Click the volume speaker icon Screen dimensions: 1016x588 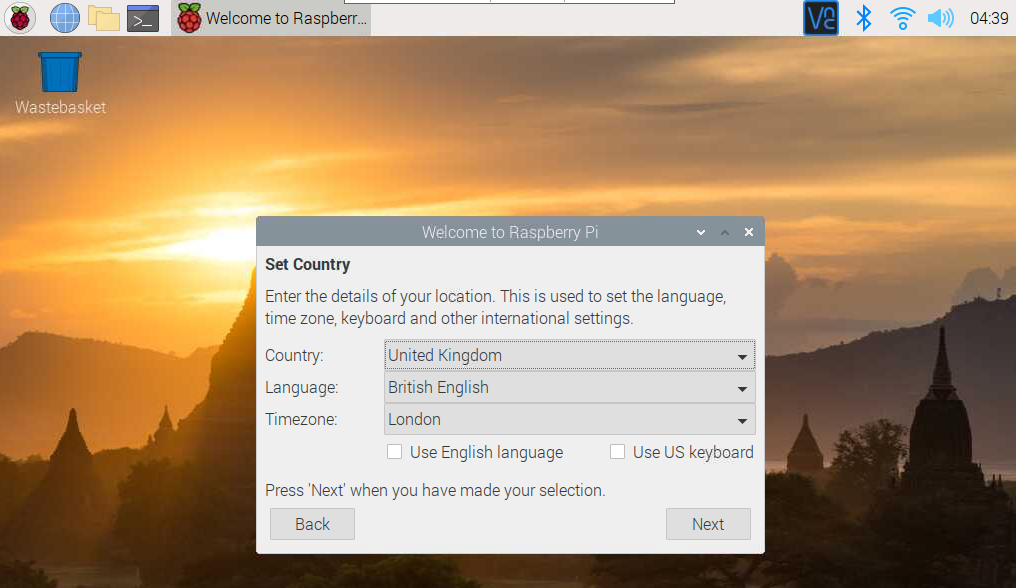tap(940, 18)
